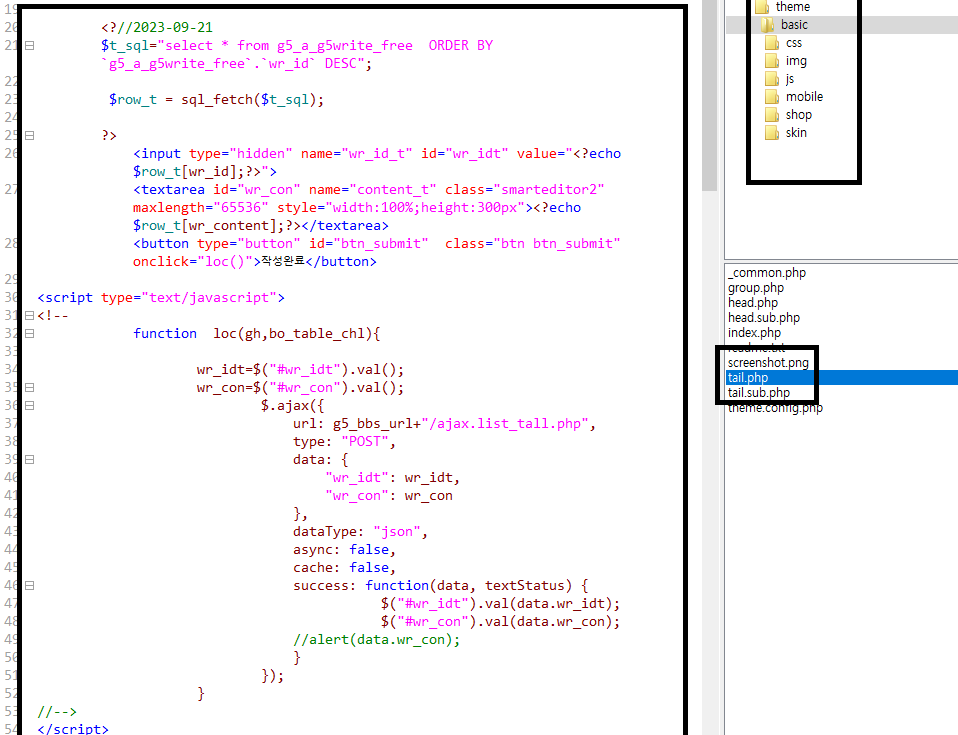The height and width of the screenshot is (735, 958).
Task: Open the css folder icon
Action: point(771,43)
